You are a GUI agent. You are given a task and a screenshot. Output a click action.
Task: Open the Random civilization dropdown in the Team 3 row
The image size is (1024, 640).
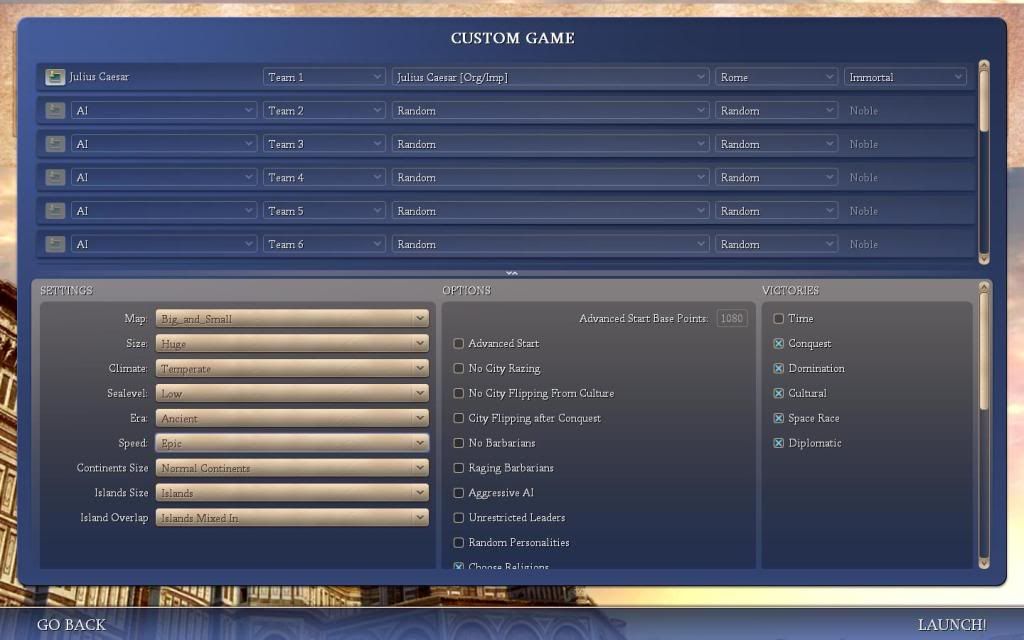tap(776, 144)
